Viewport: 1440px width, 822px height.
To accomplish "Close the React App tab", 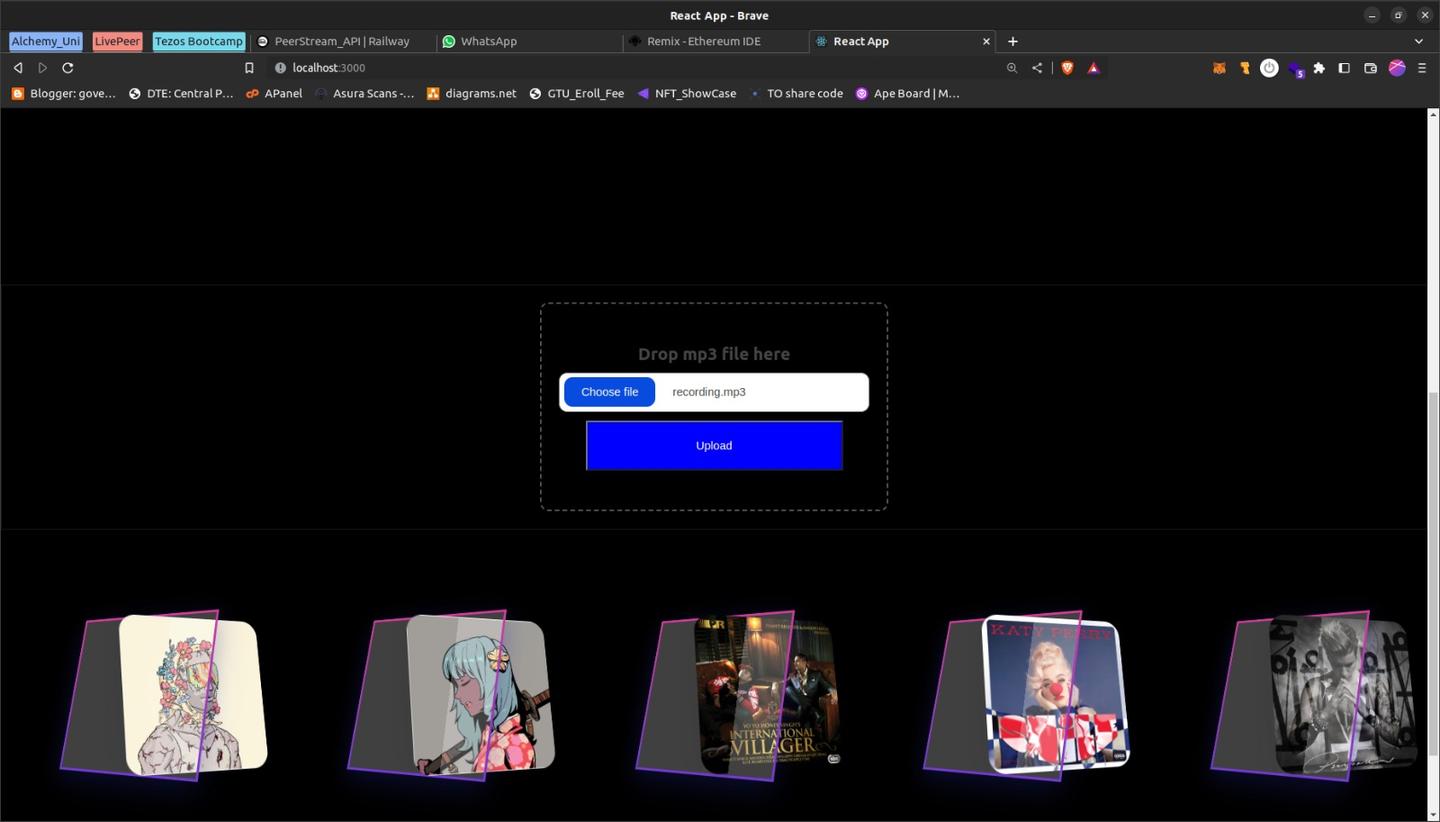I will (x=986, y=41).
